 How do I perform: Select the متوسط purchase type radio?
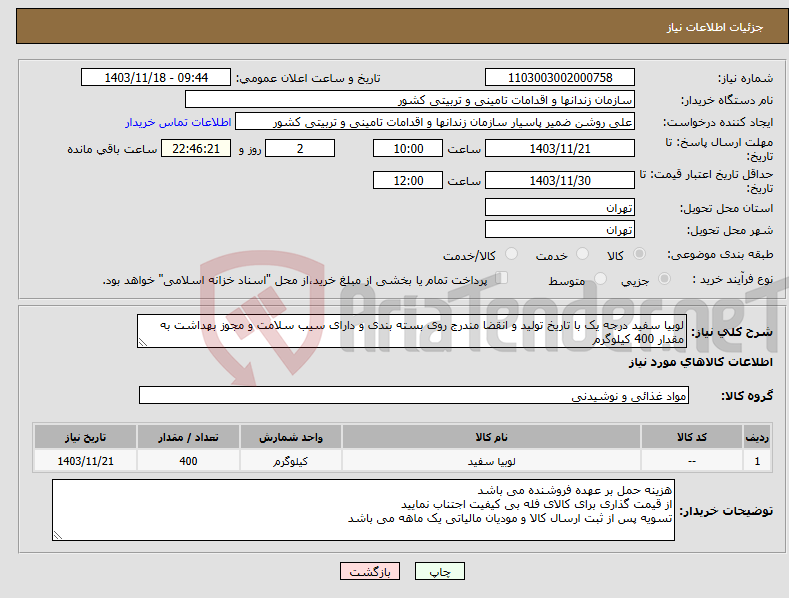(600, 278)
